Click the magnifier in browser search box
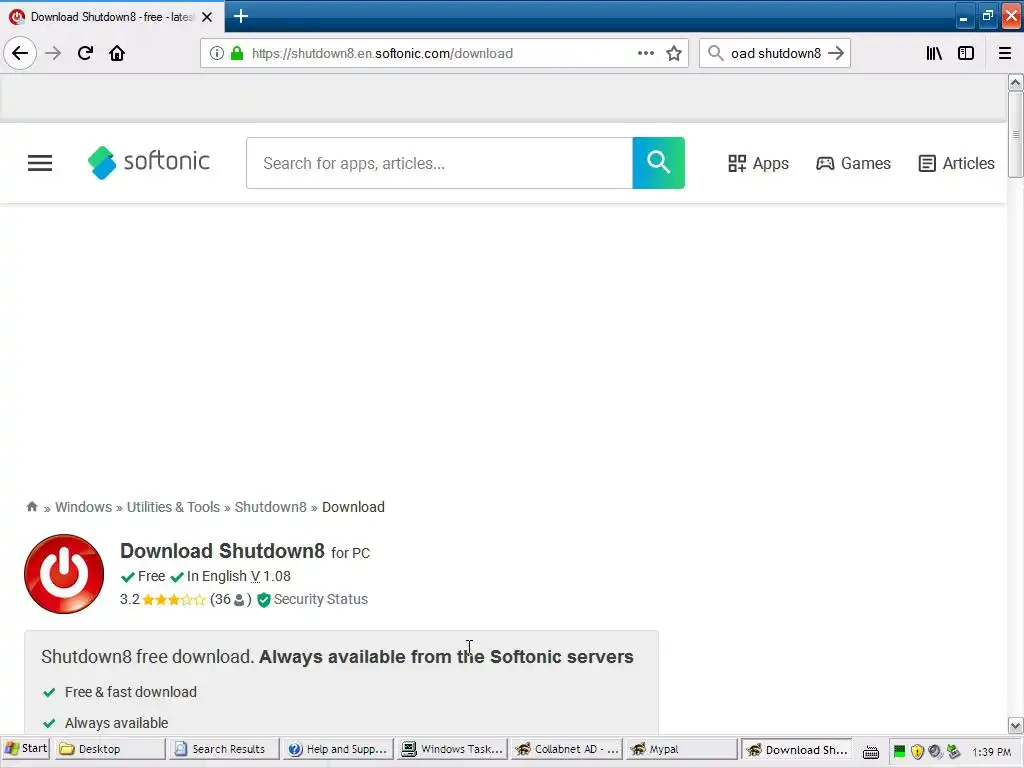Viewport: 1024px width, 768px height. click(x=716, y=53)
